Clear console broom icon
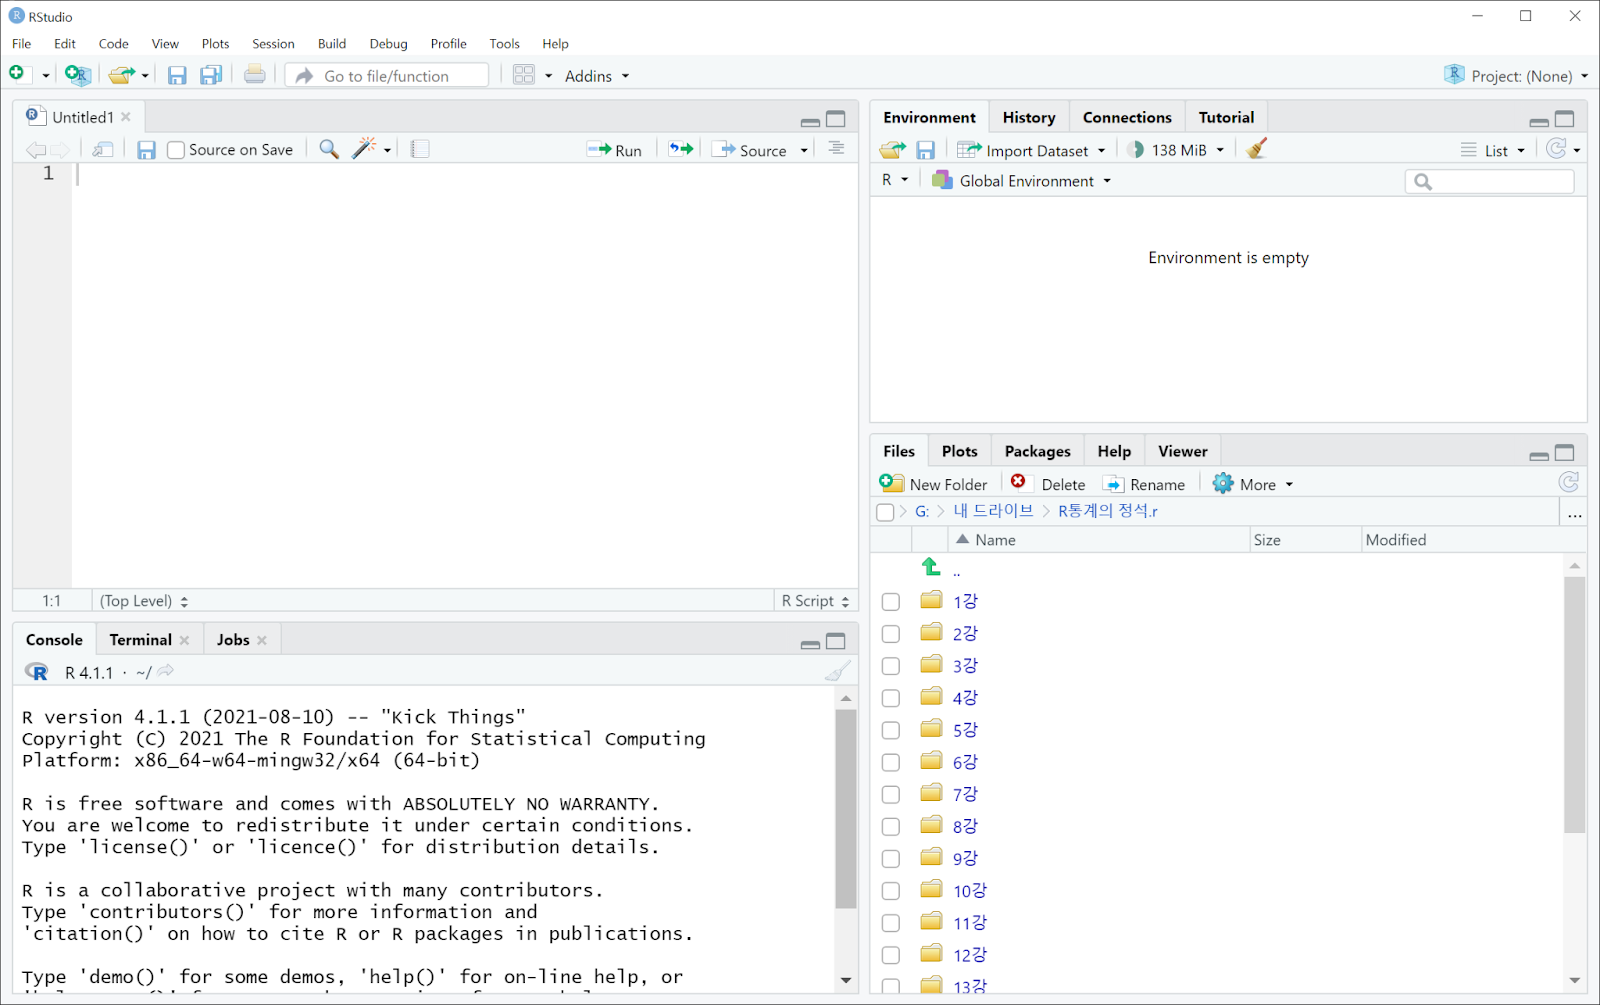The height and width of the screenshot is (1005, 1600). tap(838, 672)
